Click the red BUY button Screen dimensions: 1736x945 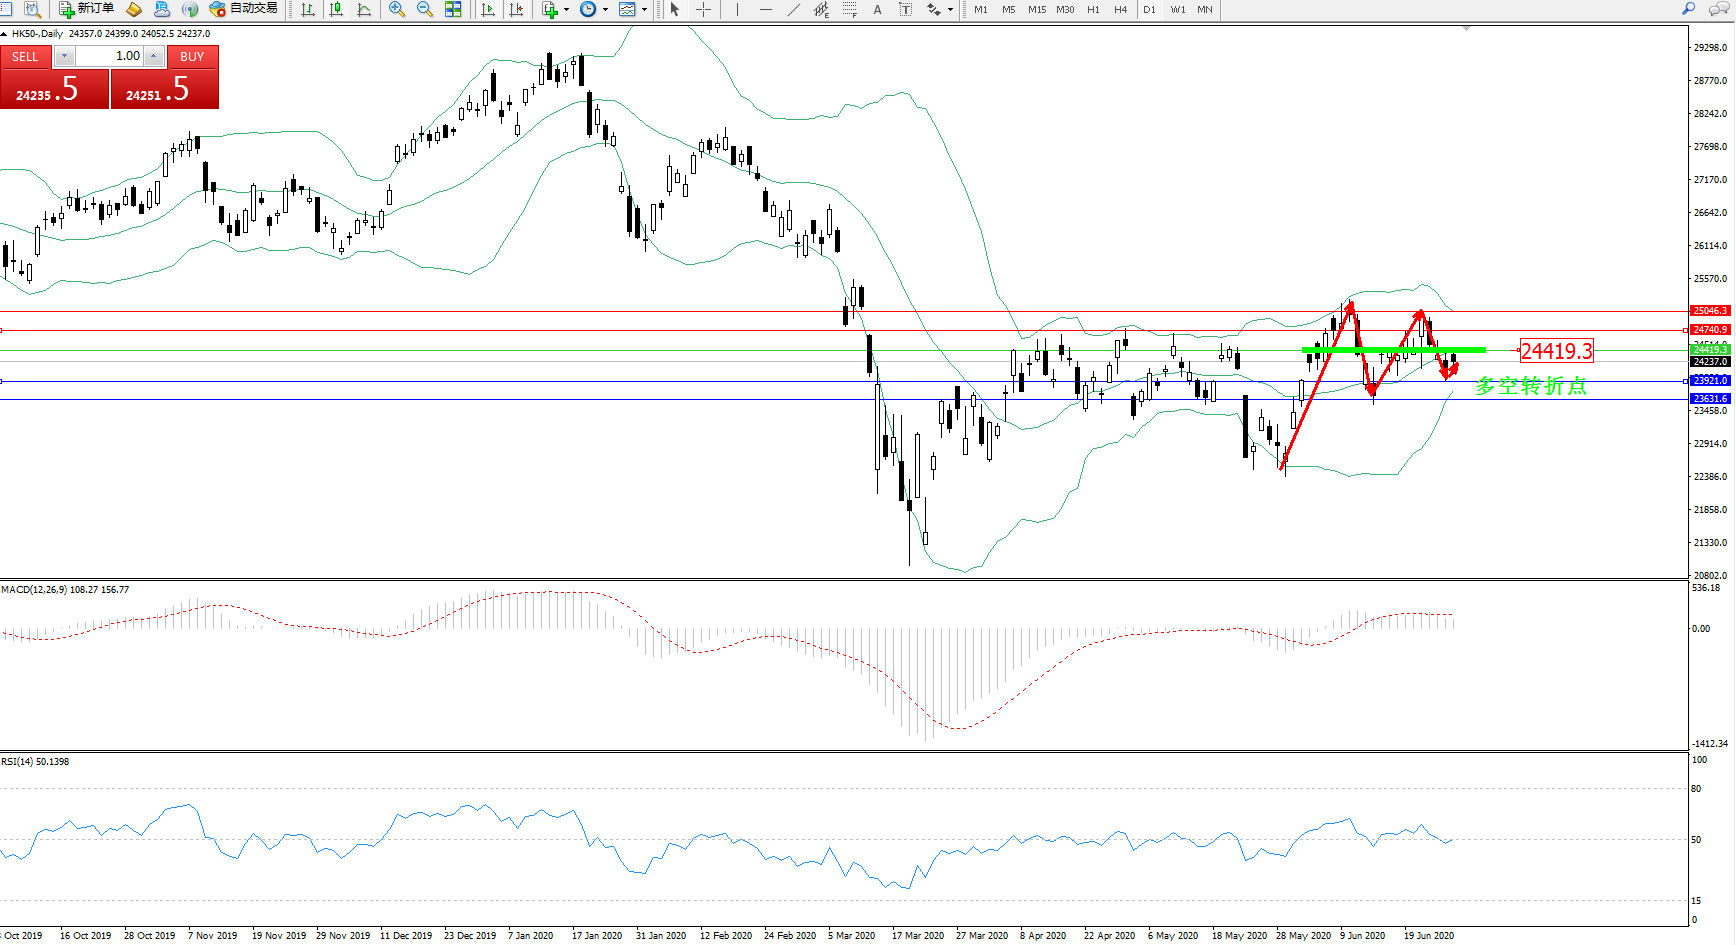192,57
